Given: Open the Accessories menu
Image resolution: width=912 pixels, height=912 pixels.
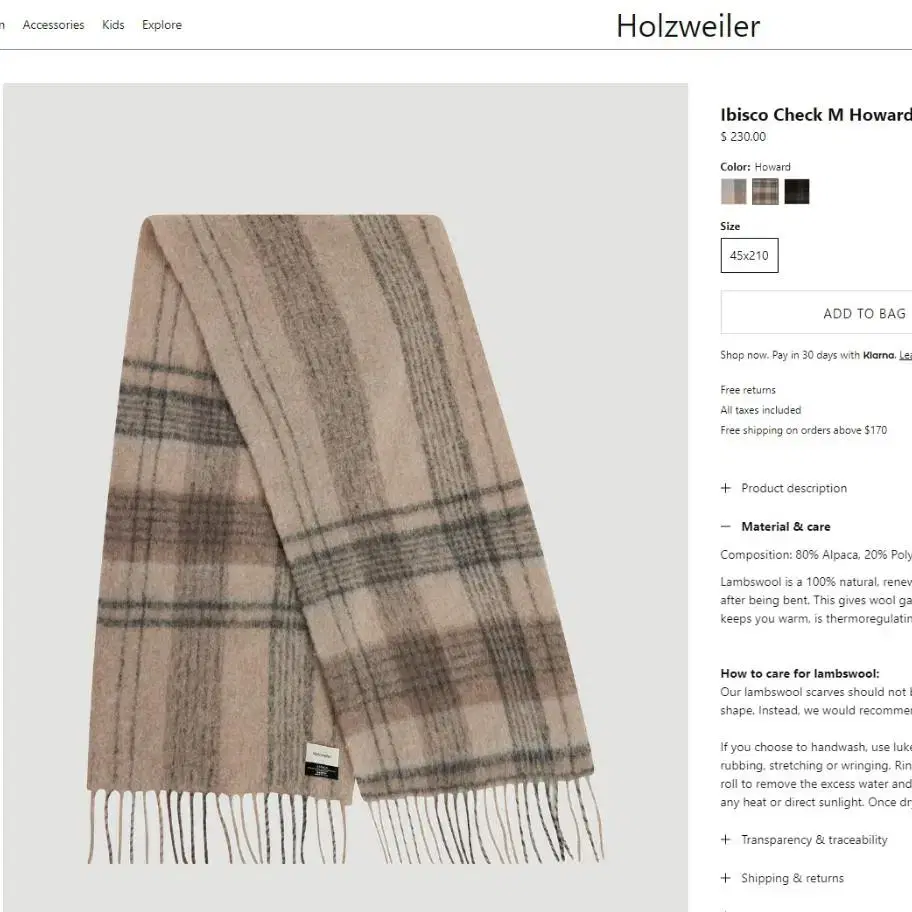Looking at the screenshot, I should (54, 25).
